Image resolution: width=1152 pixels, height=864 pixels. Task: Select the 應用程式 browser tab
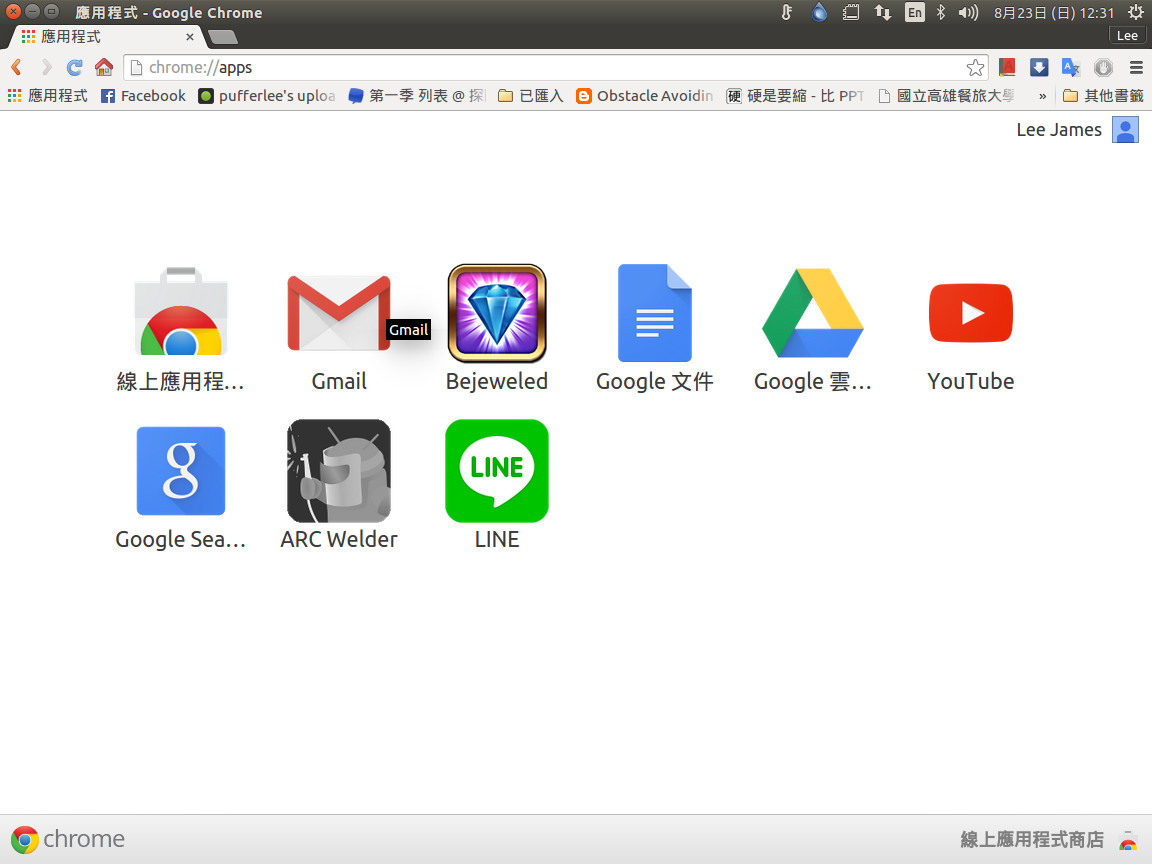coord(106,37)
